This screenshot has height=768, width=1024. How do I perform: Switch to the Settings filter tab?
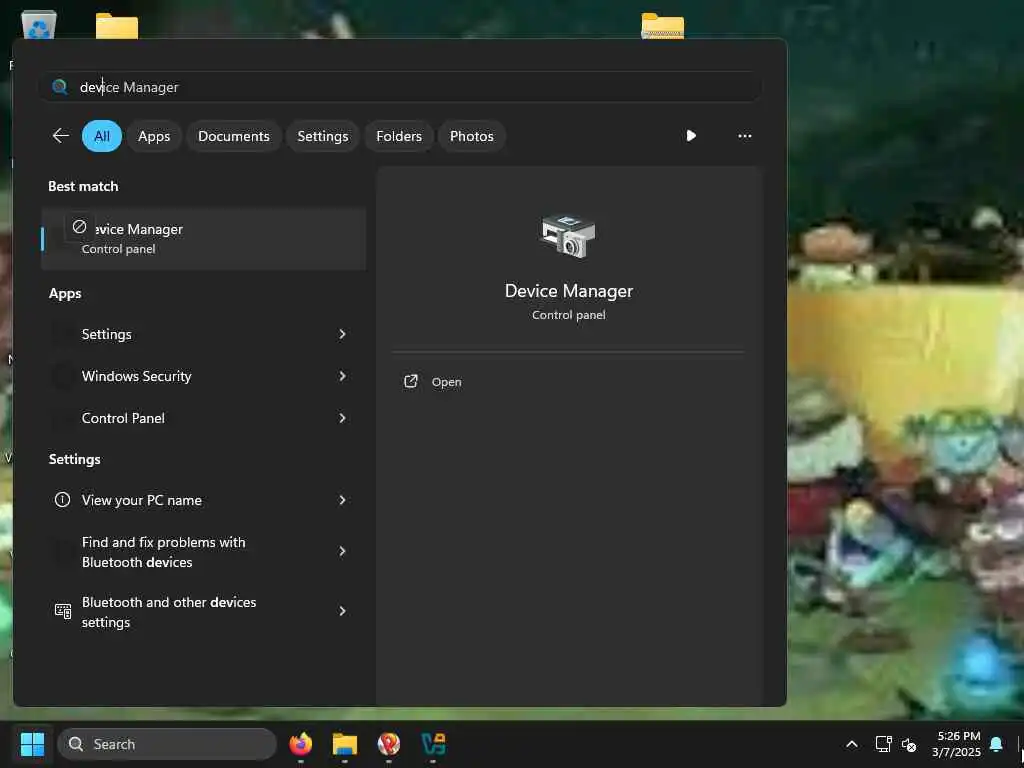323,136
